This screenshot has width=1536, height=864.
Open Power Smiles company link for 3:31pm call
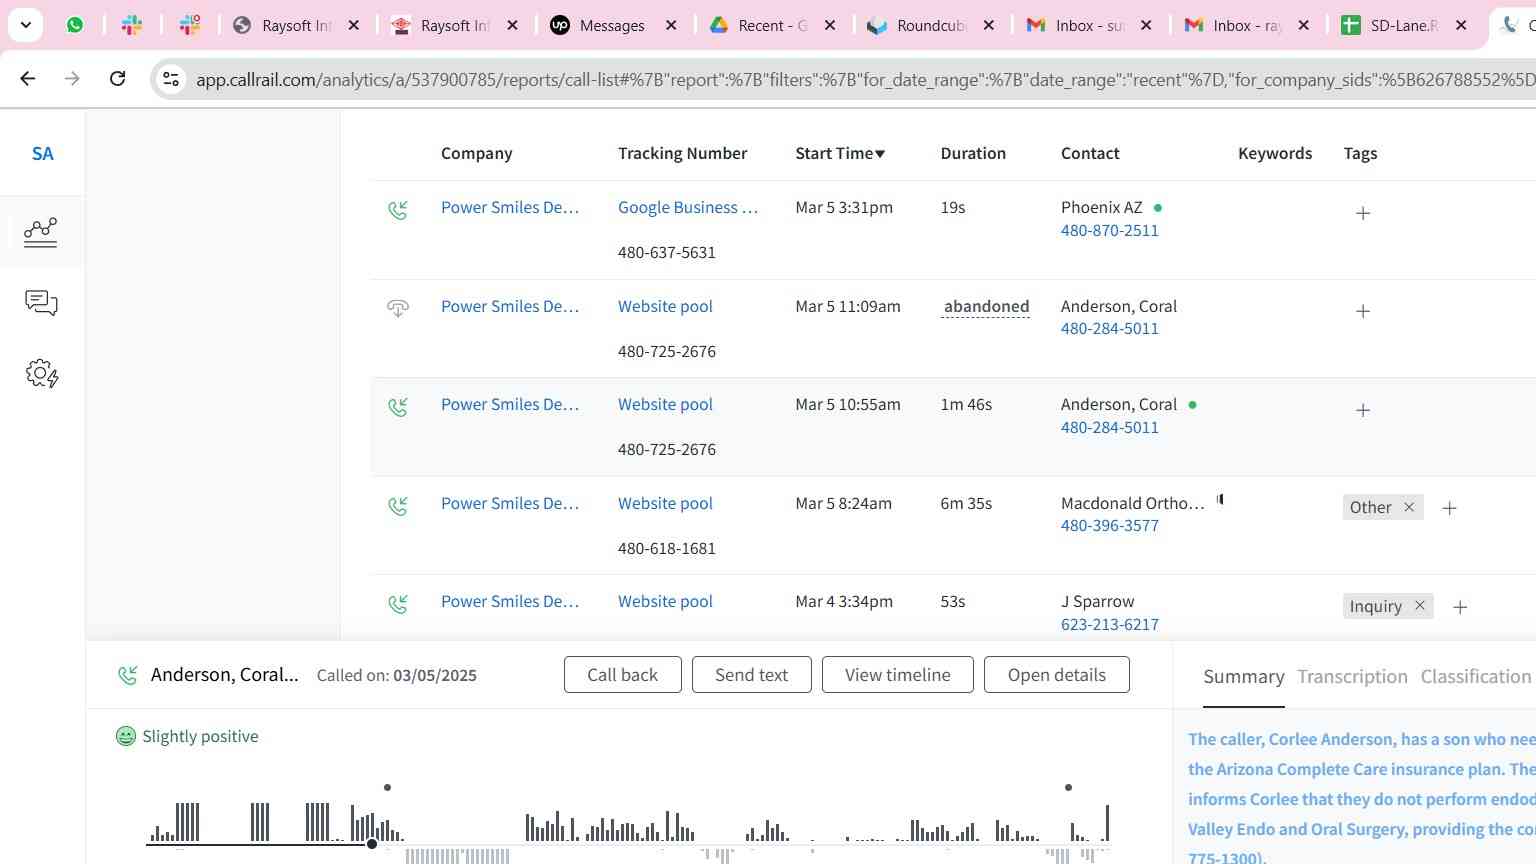click(510, 207)
